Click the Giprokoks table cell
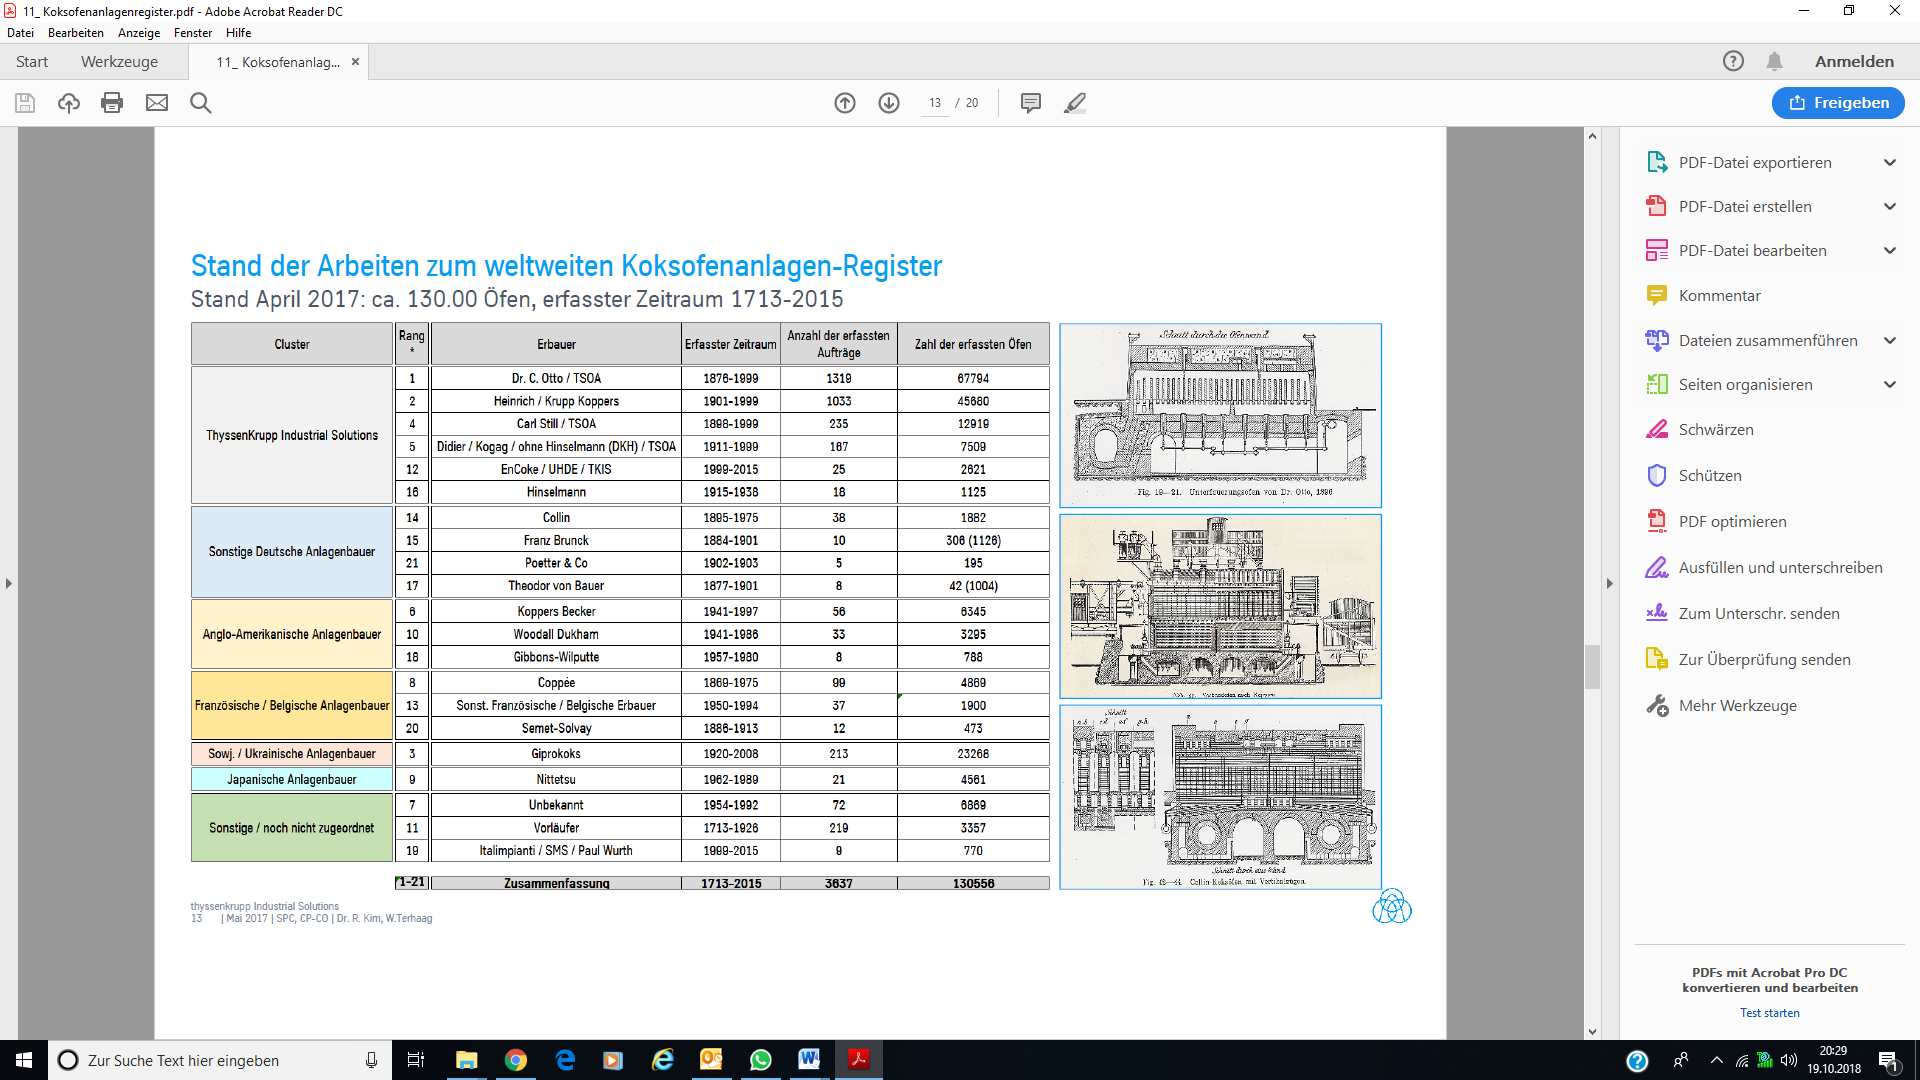1920x1080 pixels. (x=556, y=754)
